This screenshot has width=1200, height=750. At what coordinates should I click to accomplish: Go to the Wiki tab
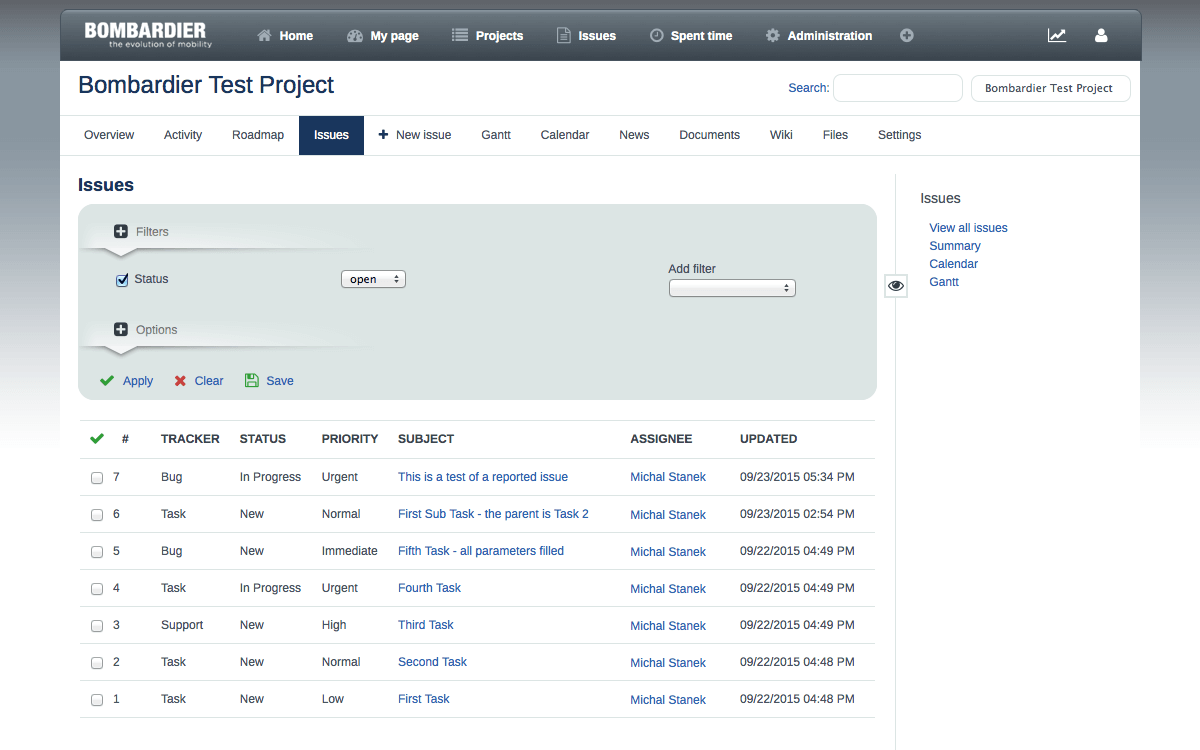point(781,135)
